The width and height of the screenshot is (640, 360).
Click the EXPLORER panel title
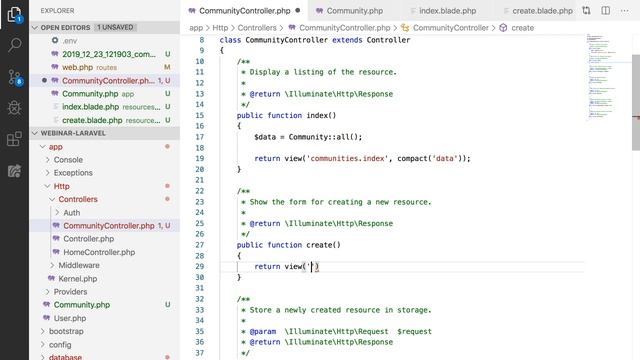coord(58,11)
